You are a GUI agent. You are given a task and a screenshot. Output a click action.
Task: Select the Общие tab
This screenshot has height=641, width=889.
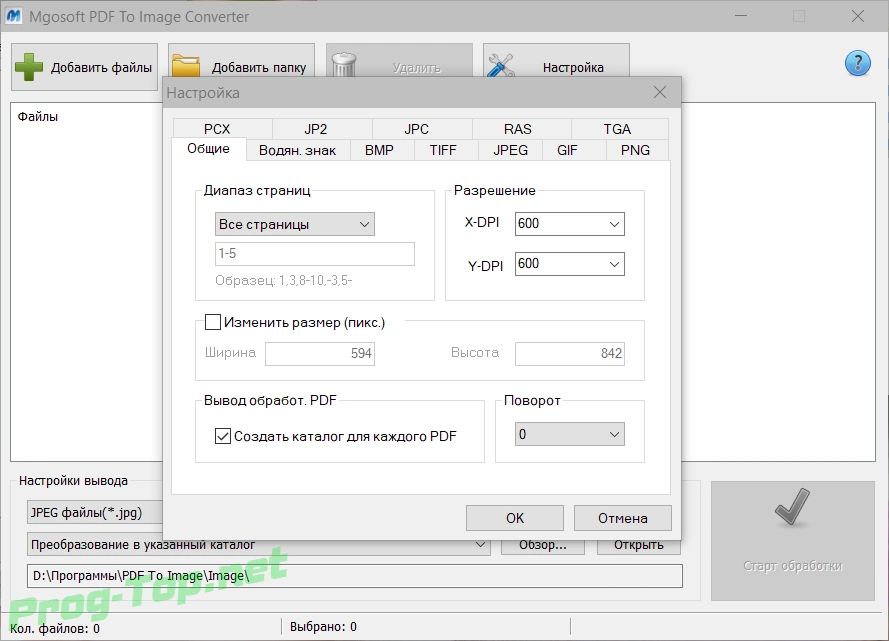pyautogui.click(x=209, y=149)
